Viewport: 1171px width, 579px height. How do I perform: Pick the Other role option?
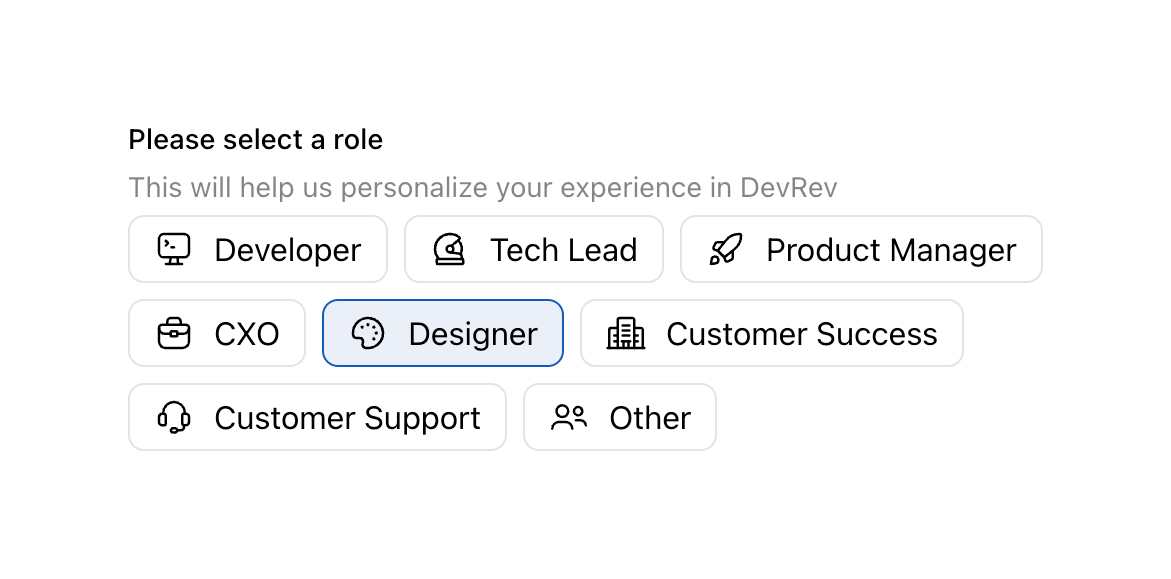[x=620, y=417]
